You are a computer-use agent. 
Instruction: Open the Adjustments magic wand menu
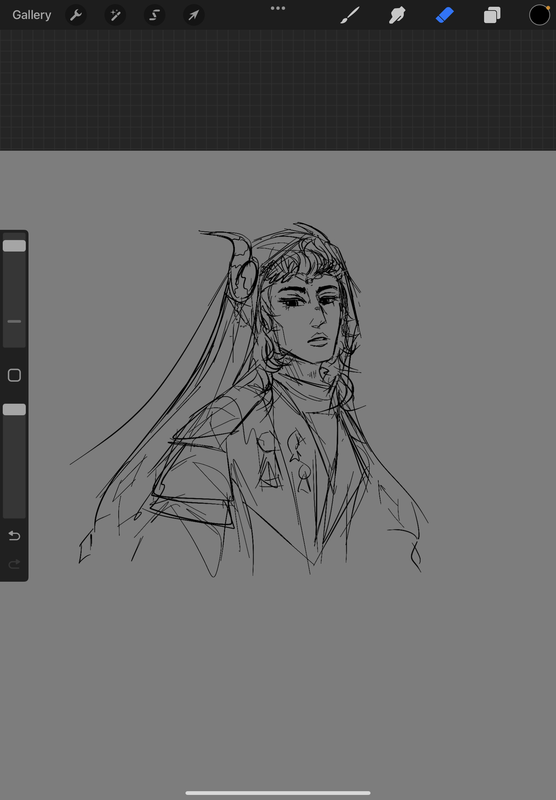(x=115, y=15)
